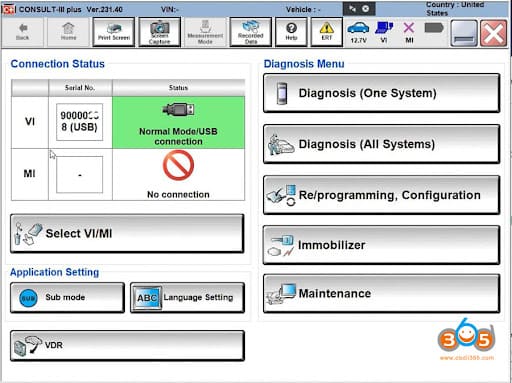Viewport: 512px width, 383px height.
Task: Open Diagnosis (All Systems)
Action: click(x=381, y=144)
